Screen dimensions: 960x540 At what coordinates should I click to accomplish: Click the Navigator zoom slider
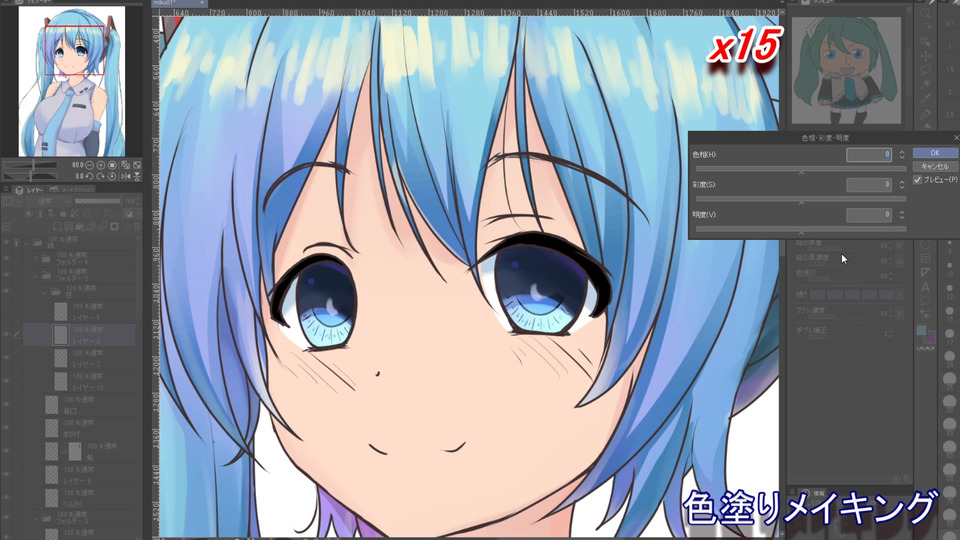[x=31, y=165]
